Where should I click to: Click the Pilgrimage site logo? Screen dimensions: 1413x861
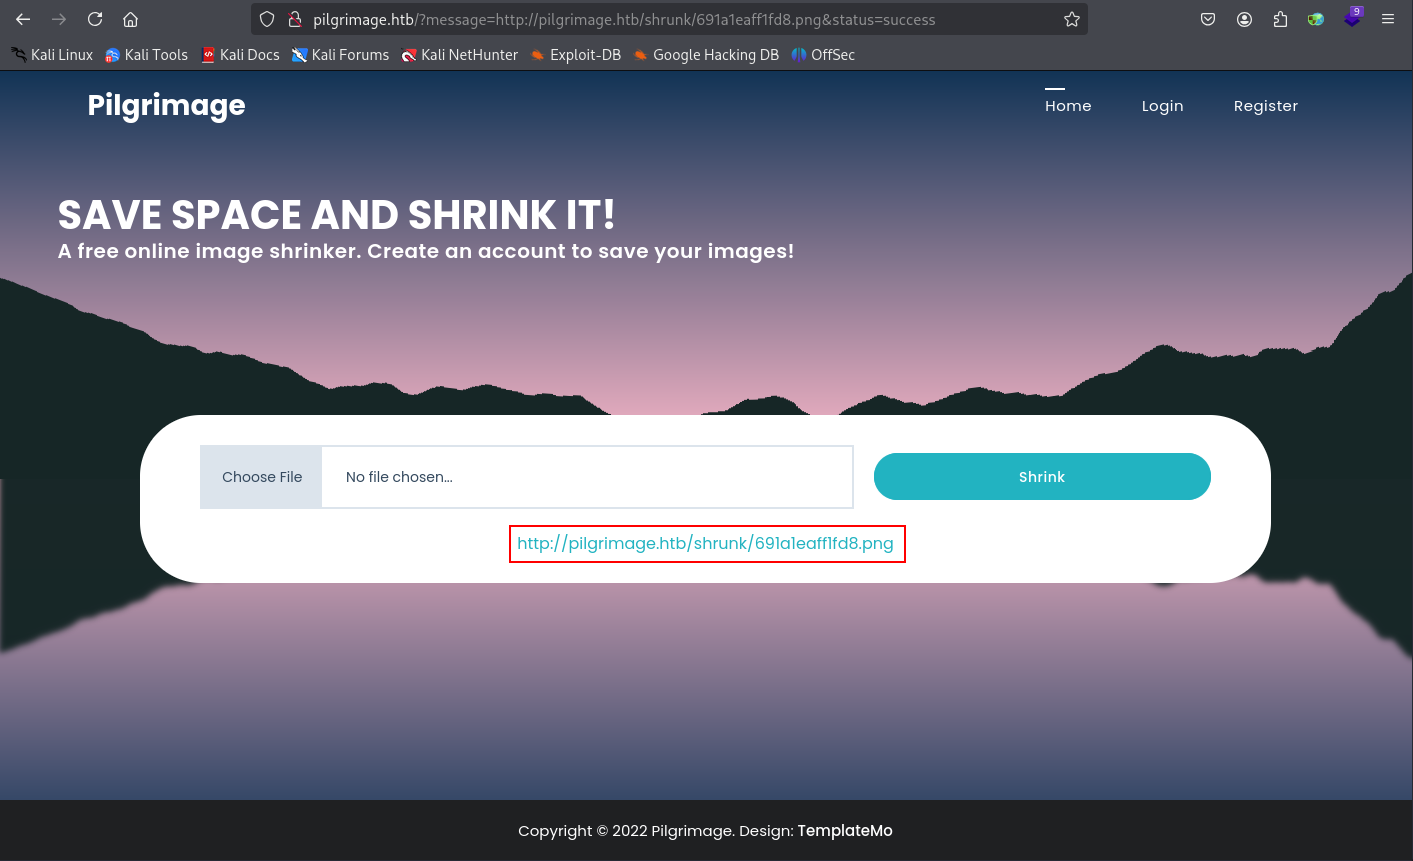[166, 106]
